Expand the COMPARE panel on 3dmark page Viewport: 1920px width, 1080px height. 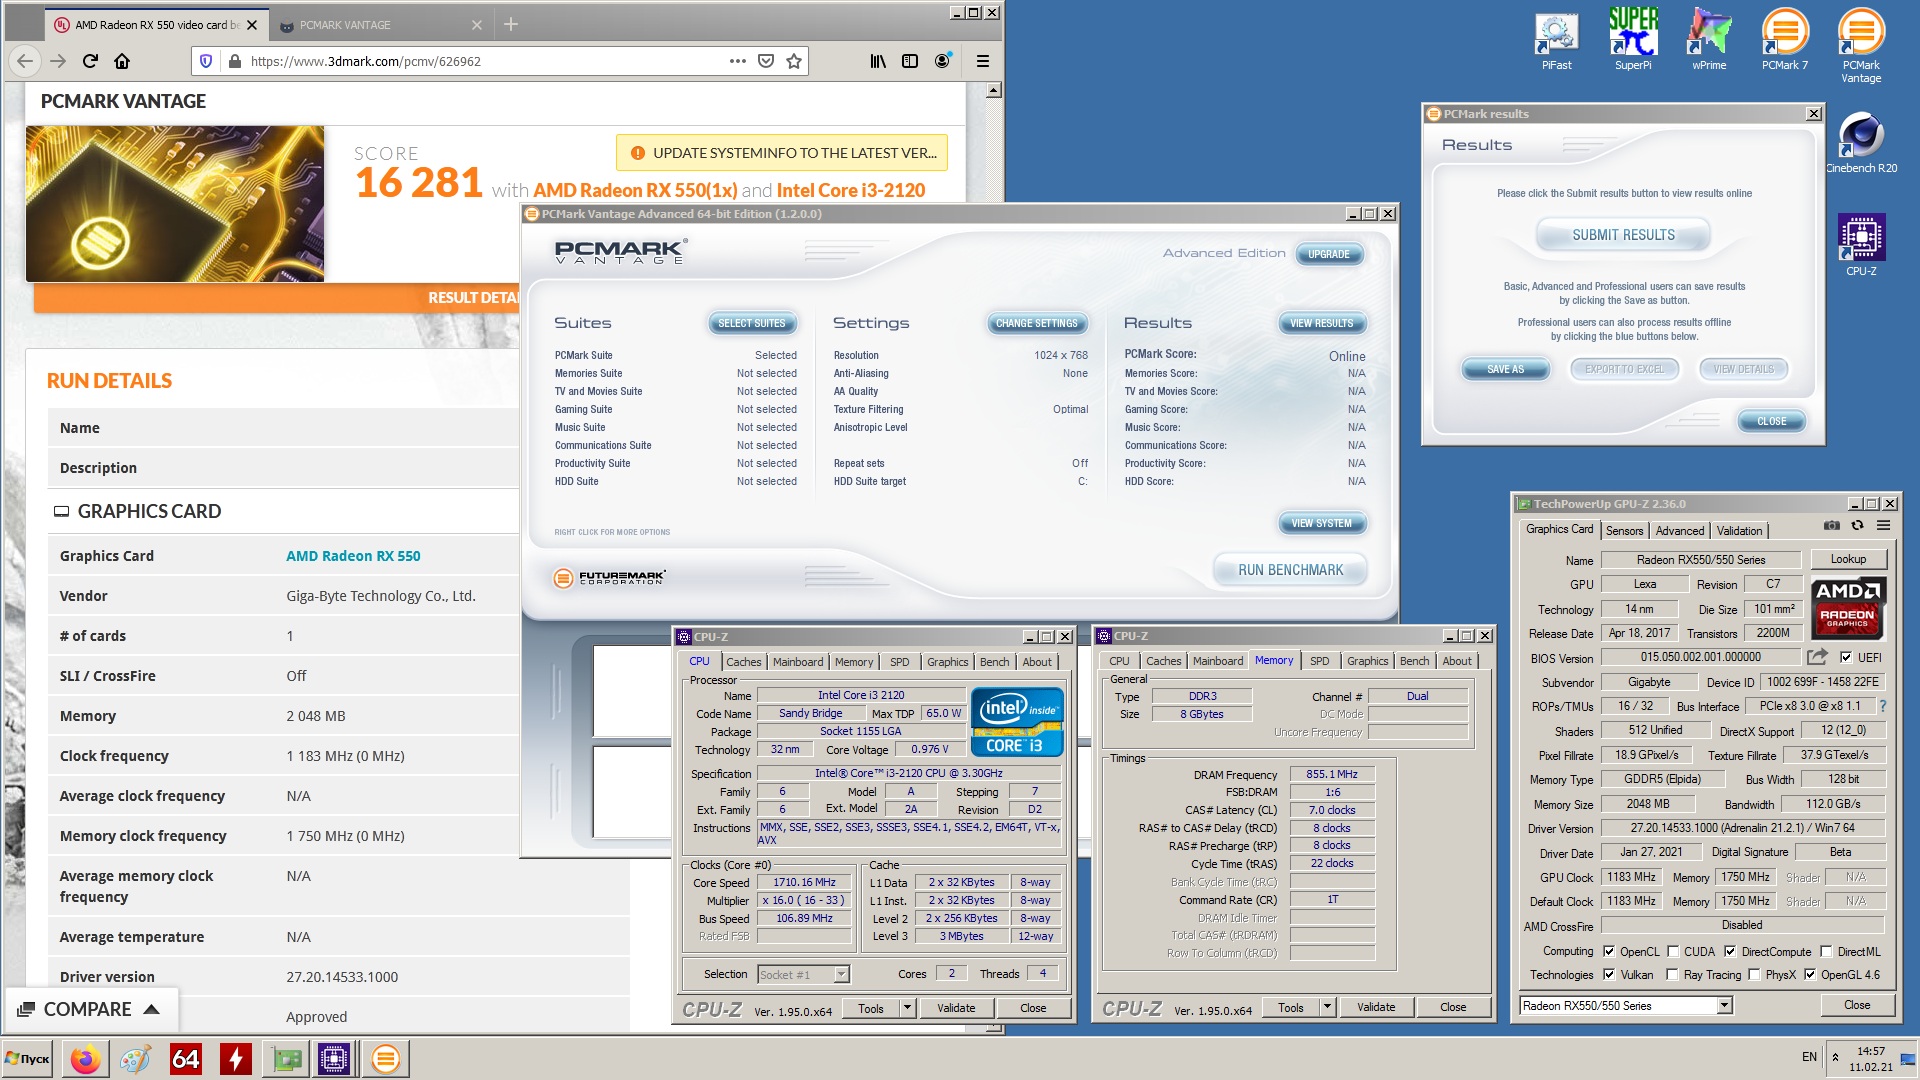coord(92,1009)
